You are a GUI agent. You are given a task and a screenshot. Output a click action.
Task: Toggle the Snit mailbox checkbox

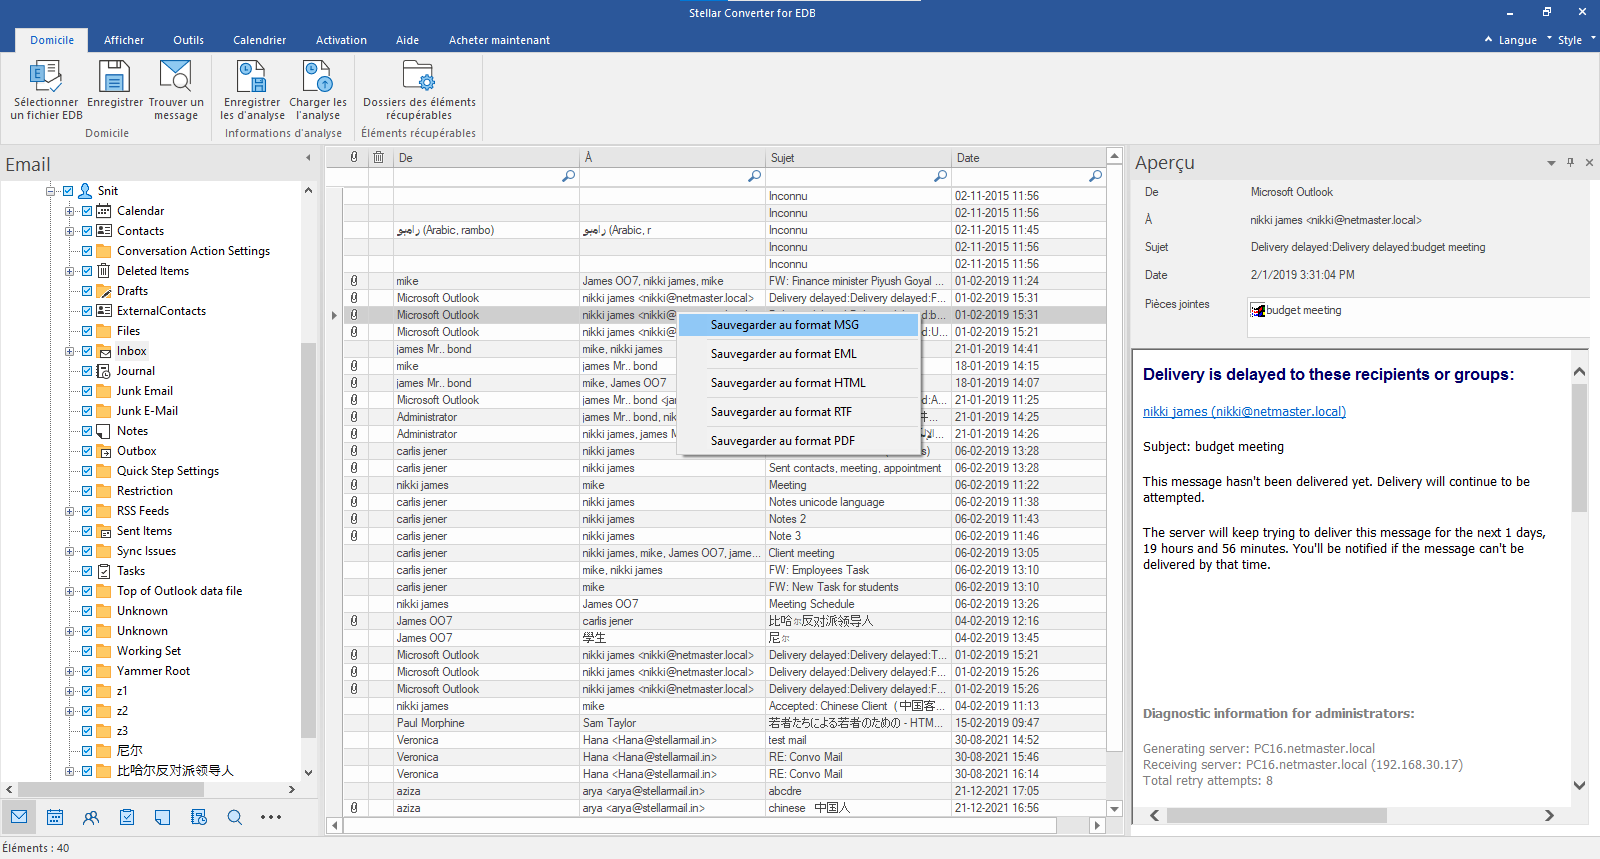[68, 190]
